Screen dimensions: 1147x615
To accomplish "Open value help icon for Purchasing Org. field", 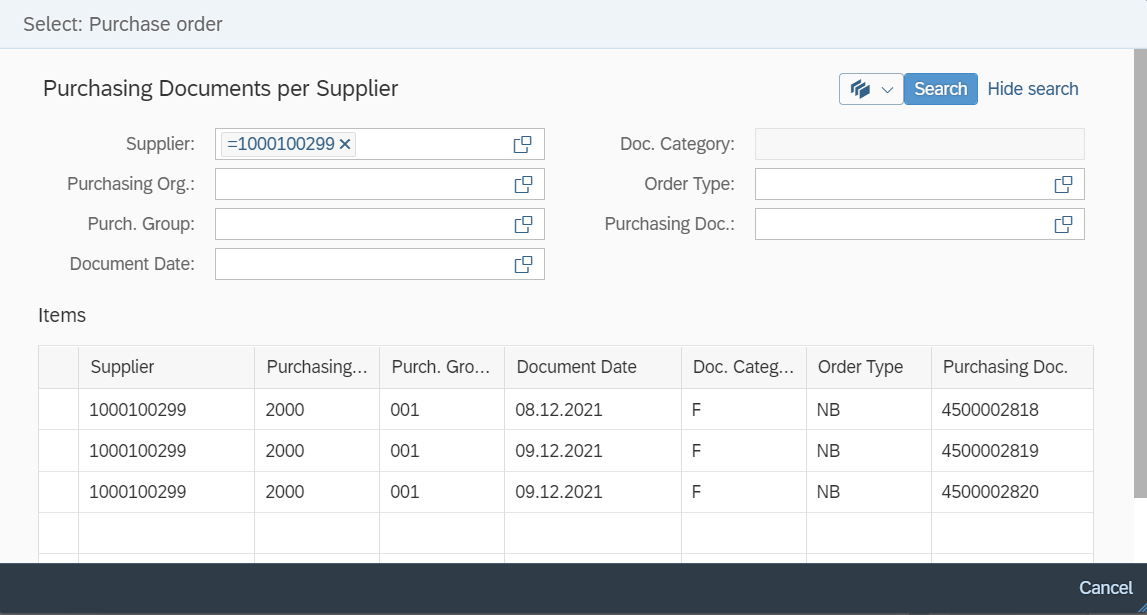I will pyautogui.click(x=522, y=185).
